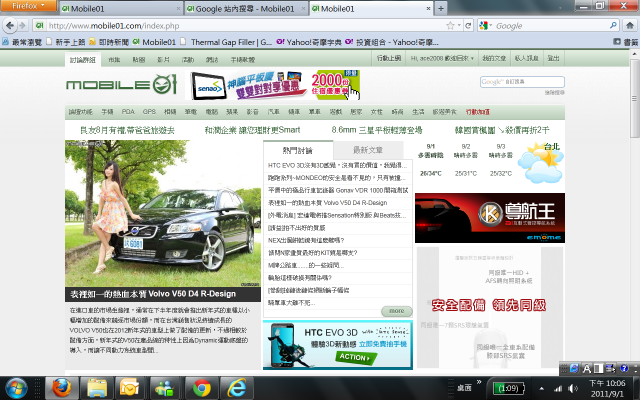This screenshot has width=640, height=400.
Task: Click the Windows Start orb
Action: point(16,388)
